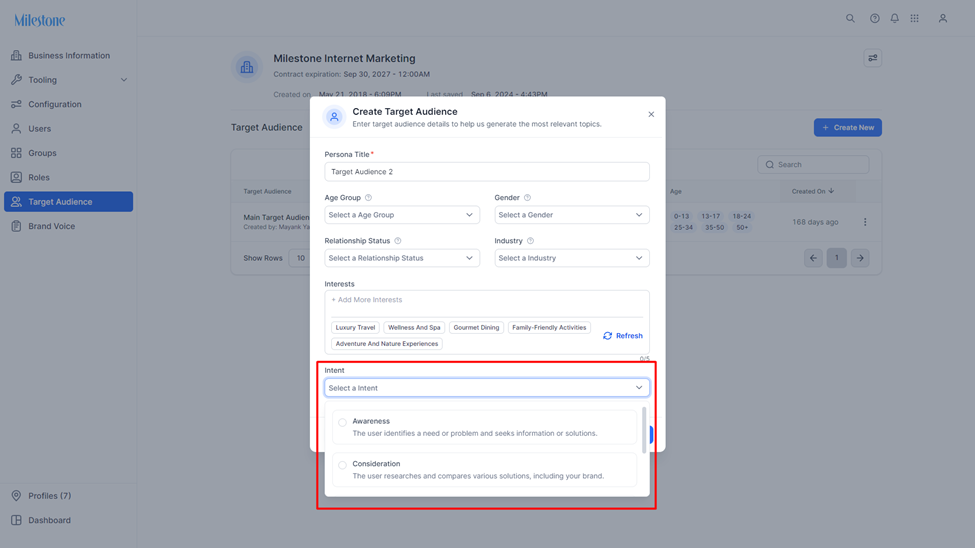
Task: Open Configuration in sidebar
Action: click(x=68, y=104)
